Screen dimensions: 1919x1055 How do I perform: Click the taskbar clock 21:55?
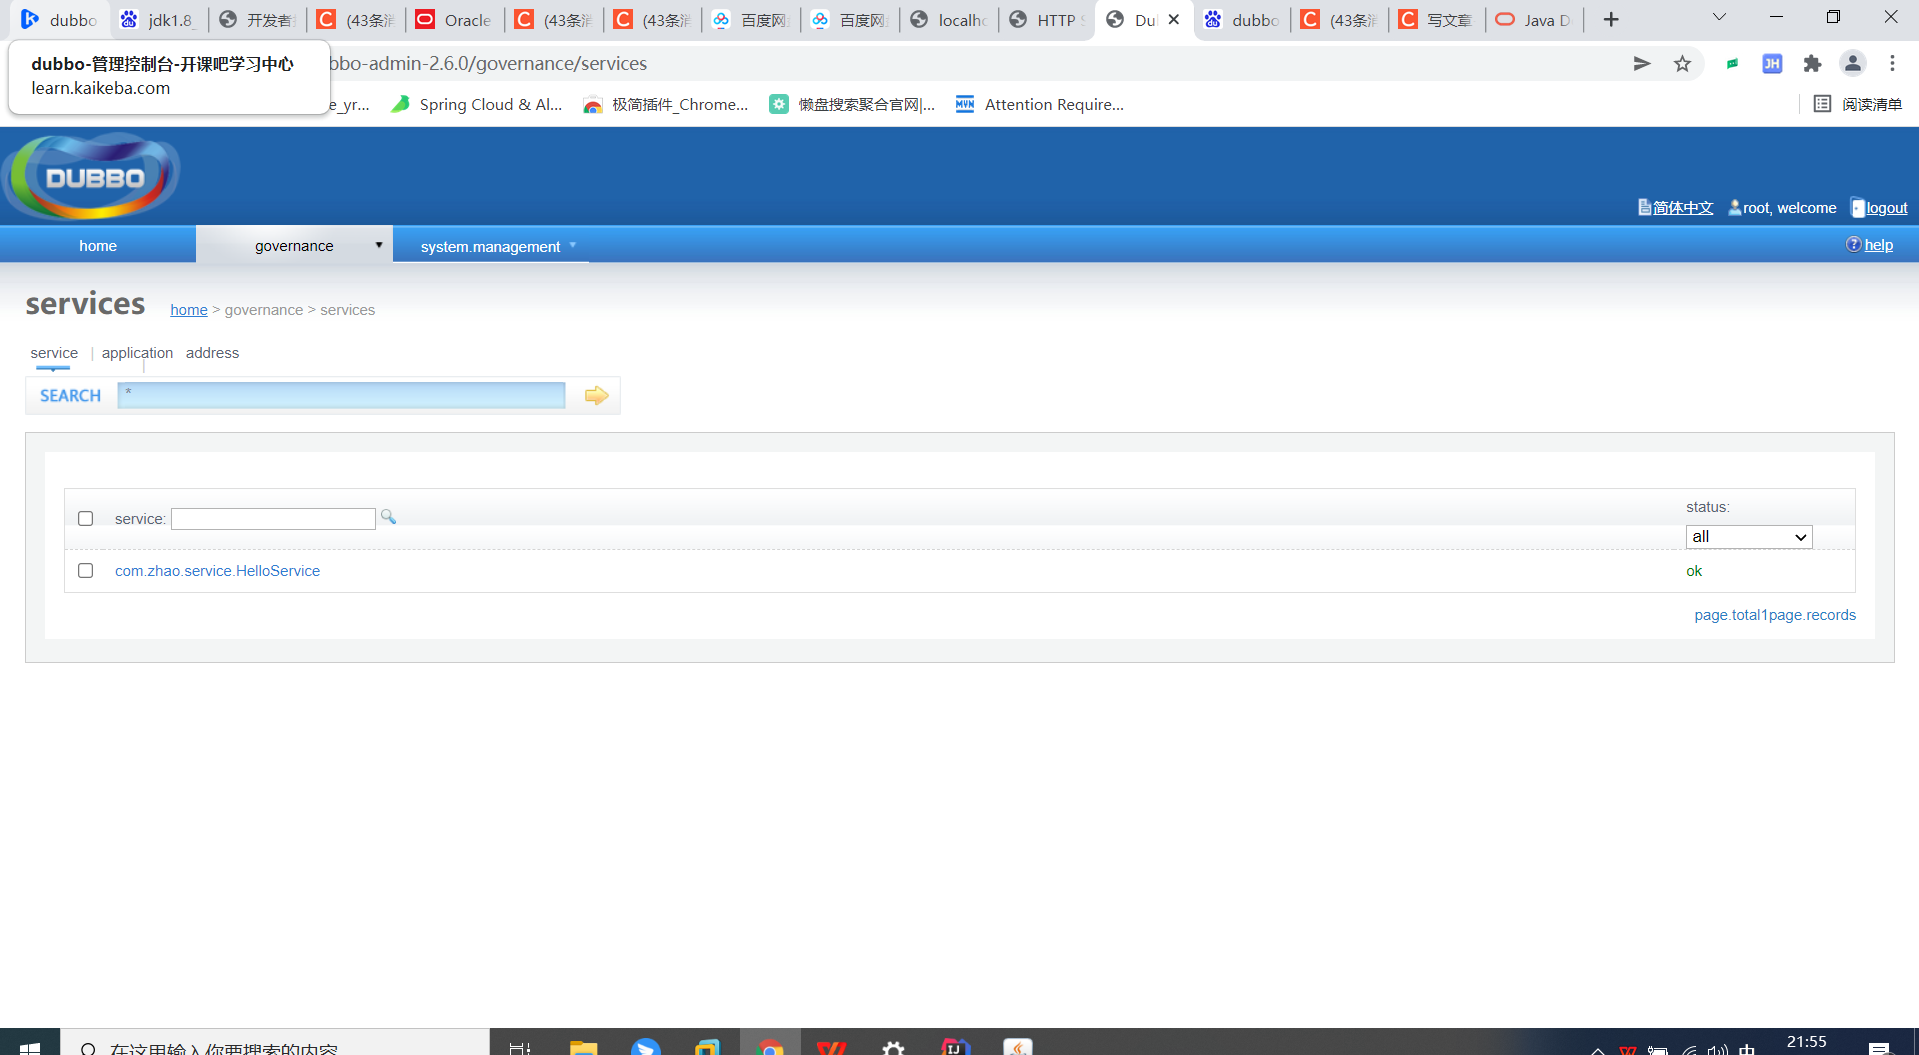click(1806, 1042)
